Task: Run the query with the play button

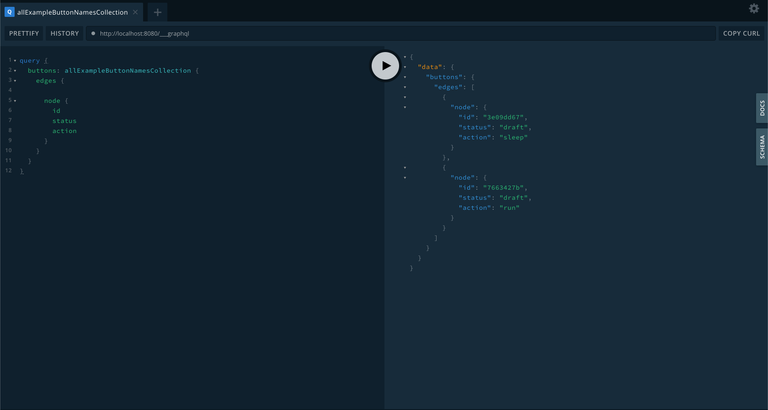Action: tap(385, 66)
